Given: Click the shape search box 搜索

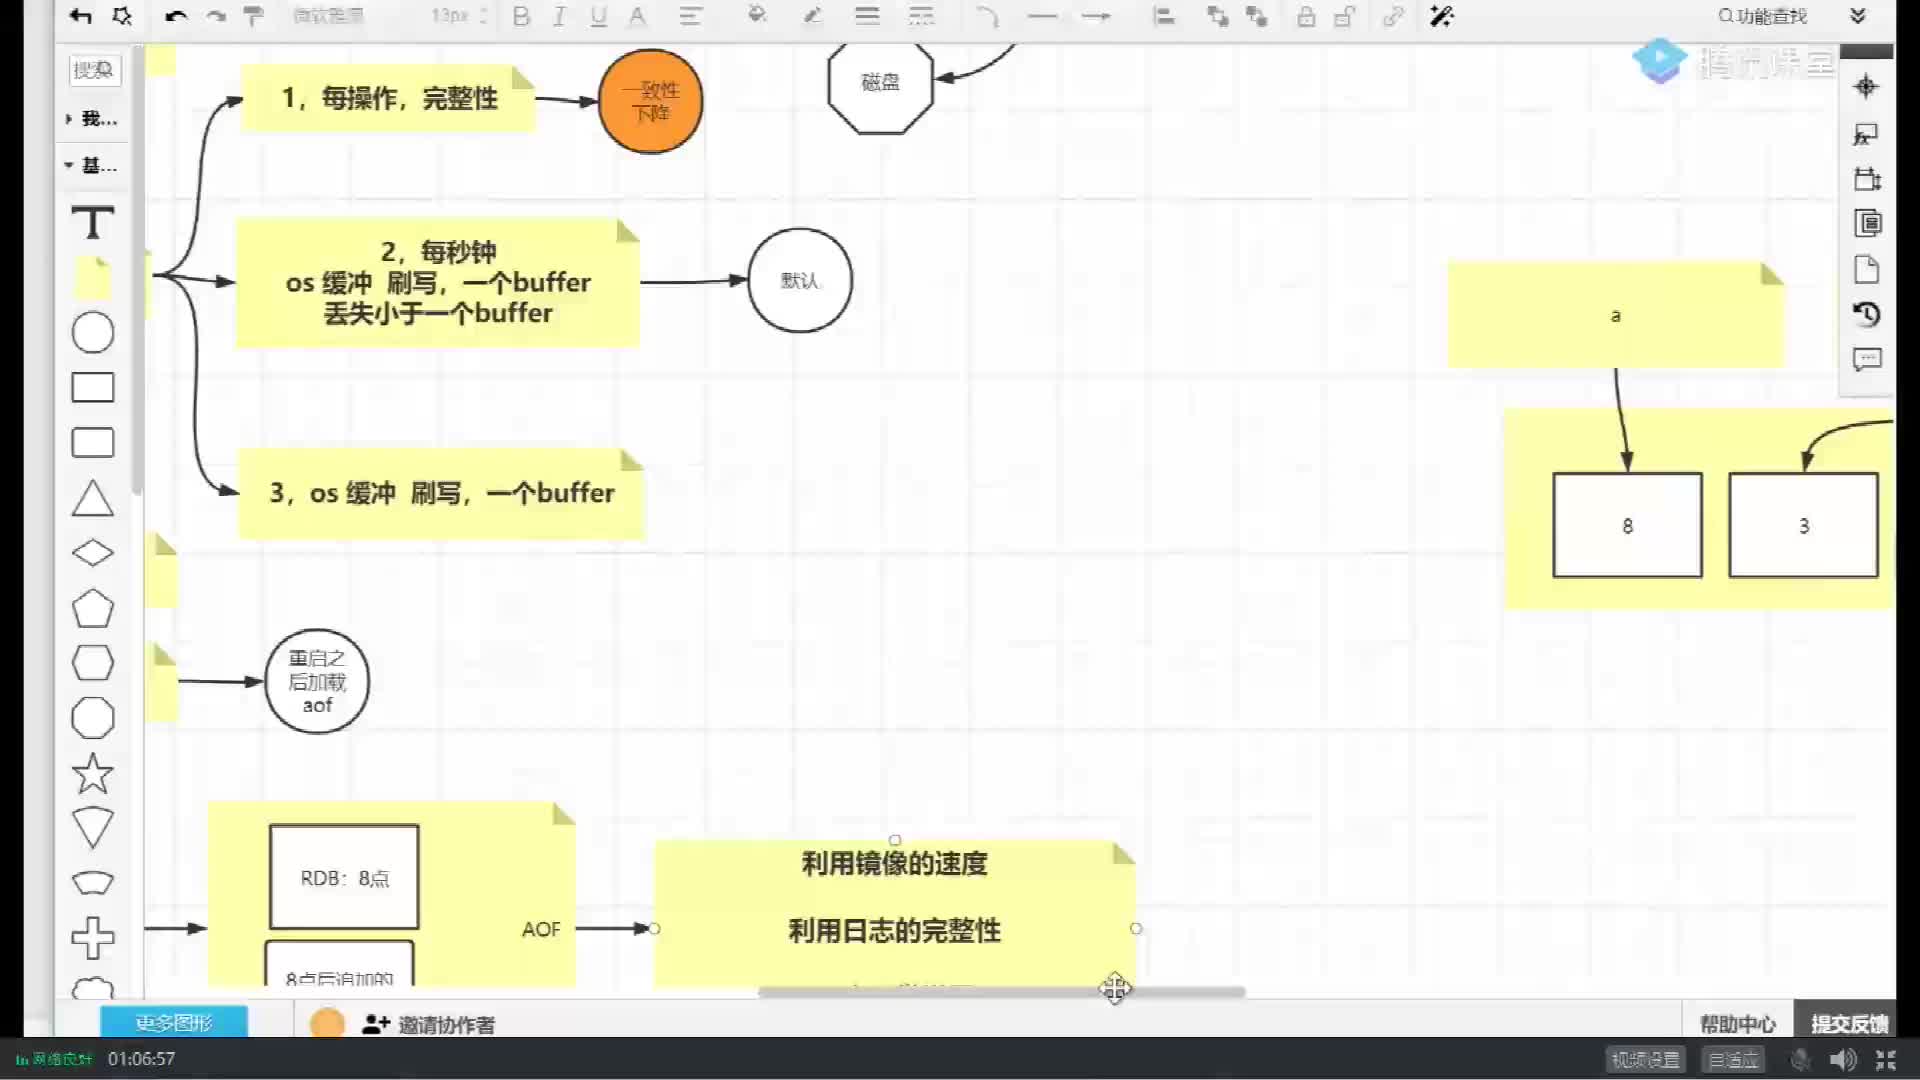Looking at the screenshot, I should click(94, 70).
